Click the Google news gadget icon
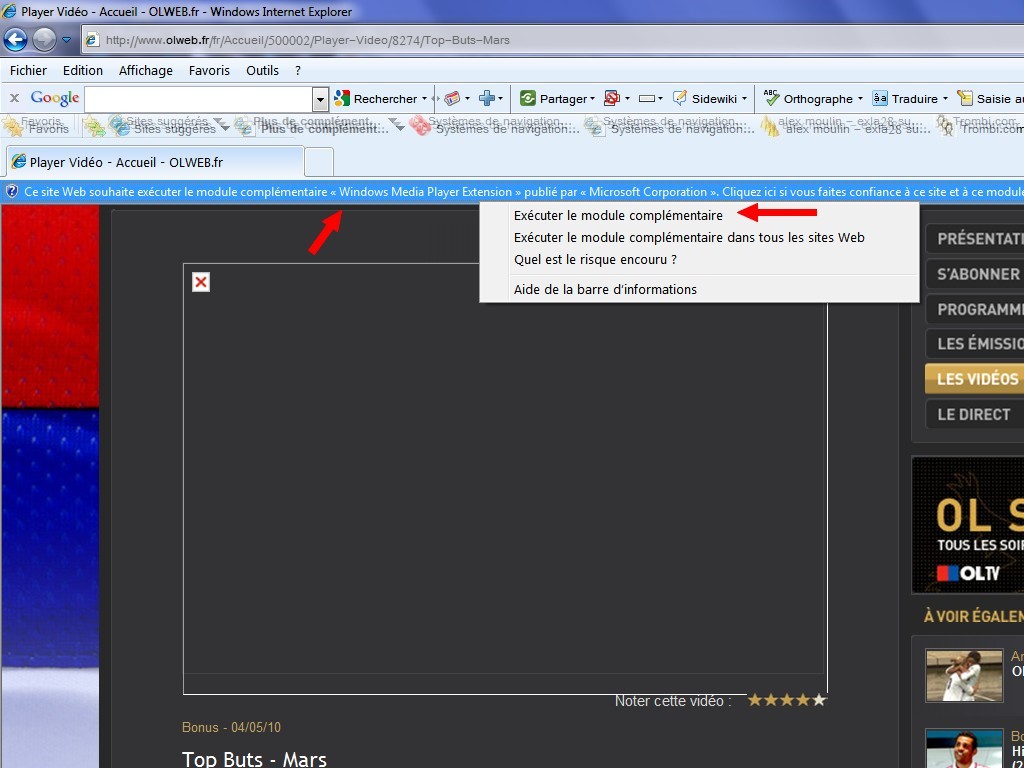This screenshot has height=768, width=1024. point(452,99)
